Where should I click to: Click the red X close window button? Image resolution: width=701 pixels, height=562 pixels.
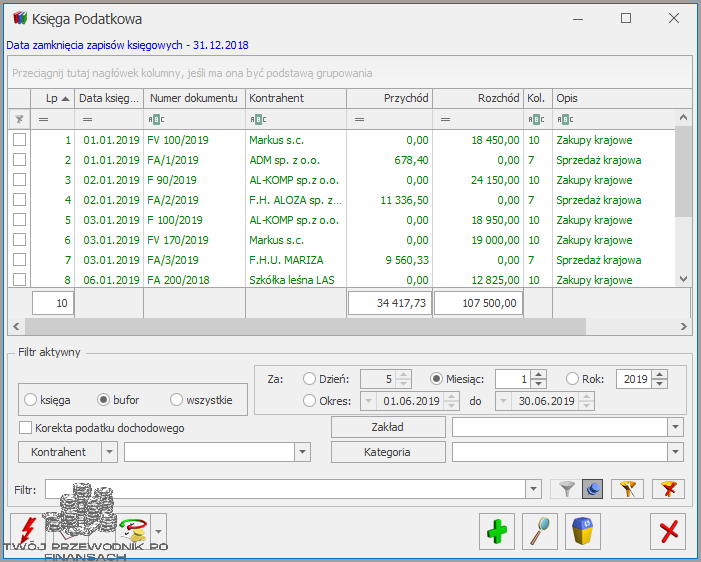pyautogui.click(x=668, y=531)
